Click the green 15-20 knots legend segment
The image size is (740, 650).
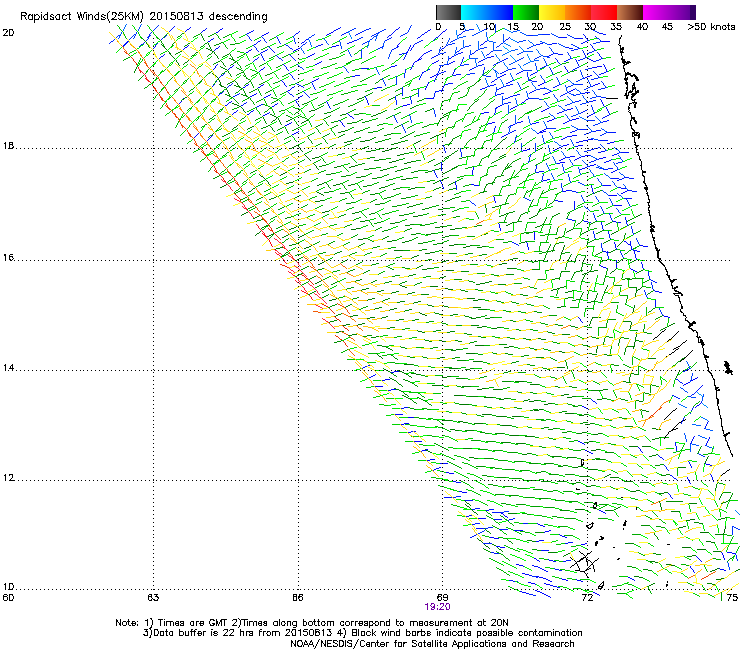point(526,12)
